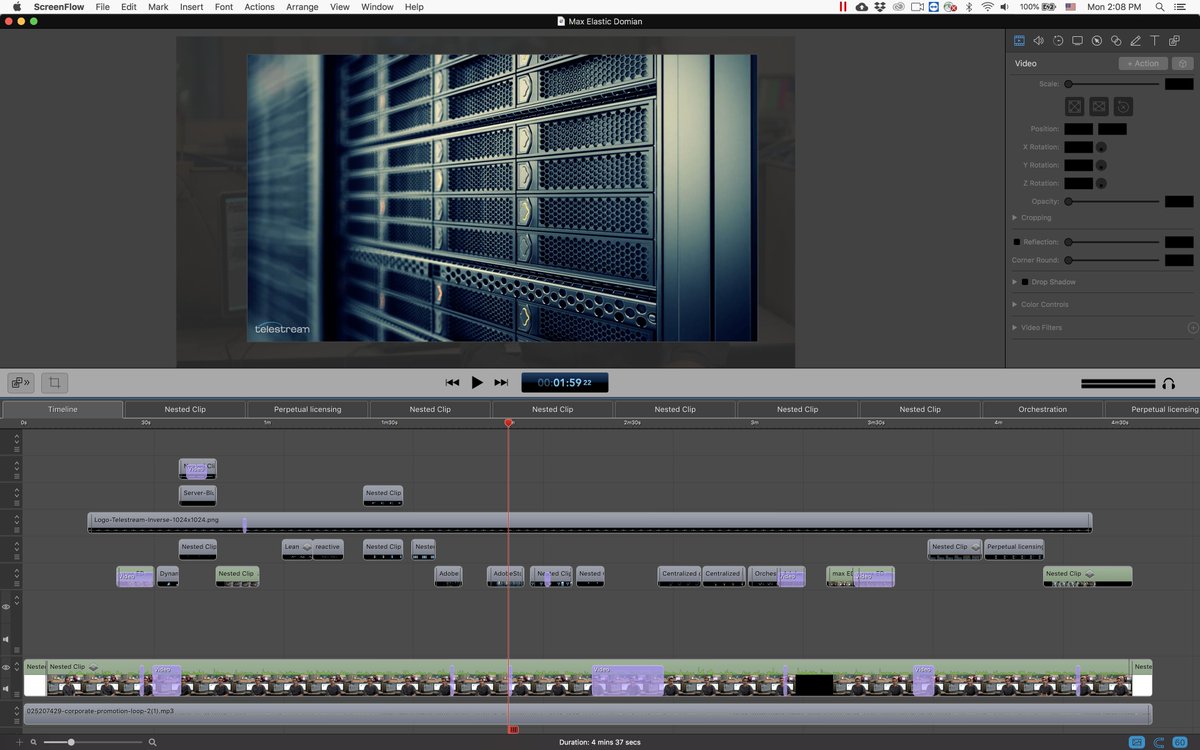Open the File menu
The width and height of the screenshot is (1200, 750).
pyautogui.click(x=103, y=7)
